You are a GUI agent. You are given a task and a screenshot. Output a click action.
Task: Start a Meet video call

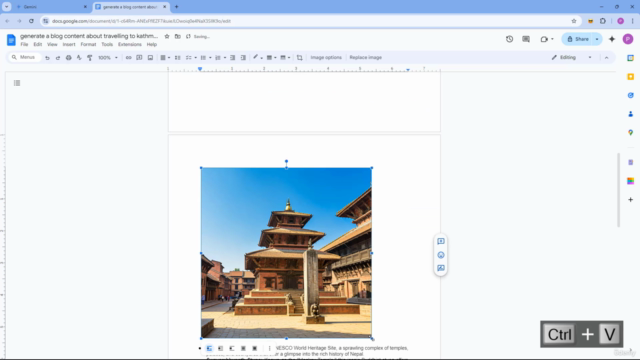tap(544, 39)
